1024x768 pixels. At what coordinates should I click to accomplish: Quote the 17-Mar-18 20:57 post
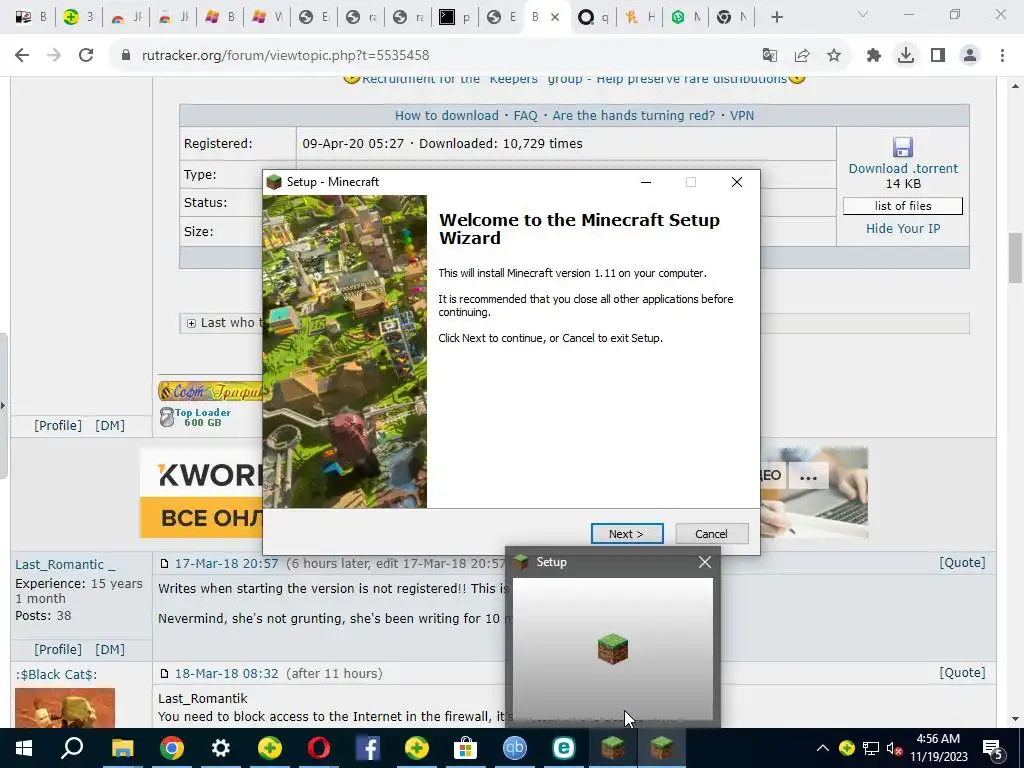coord(962,563)
